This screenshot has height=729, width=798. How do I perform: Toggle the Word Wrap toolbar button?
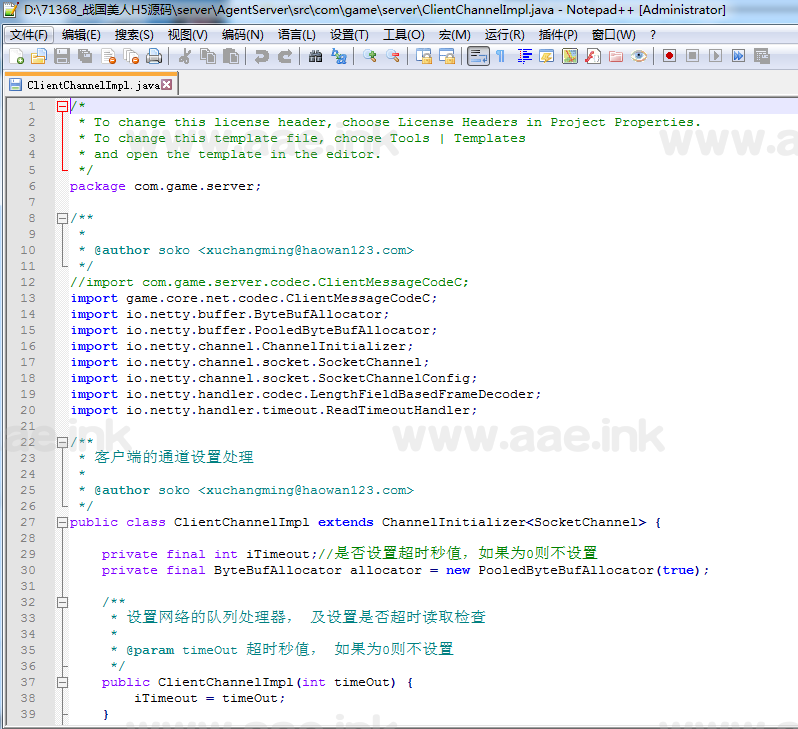(478, 57)
